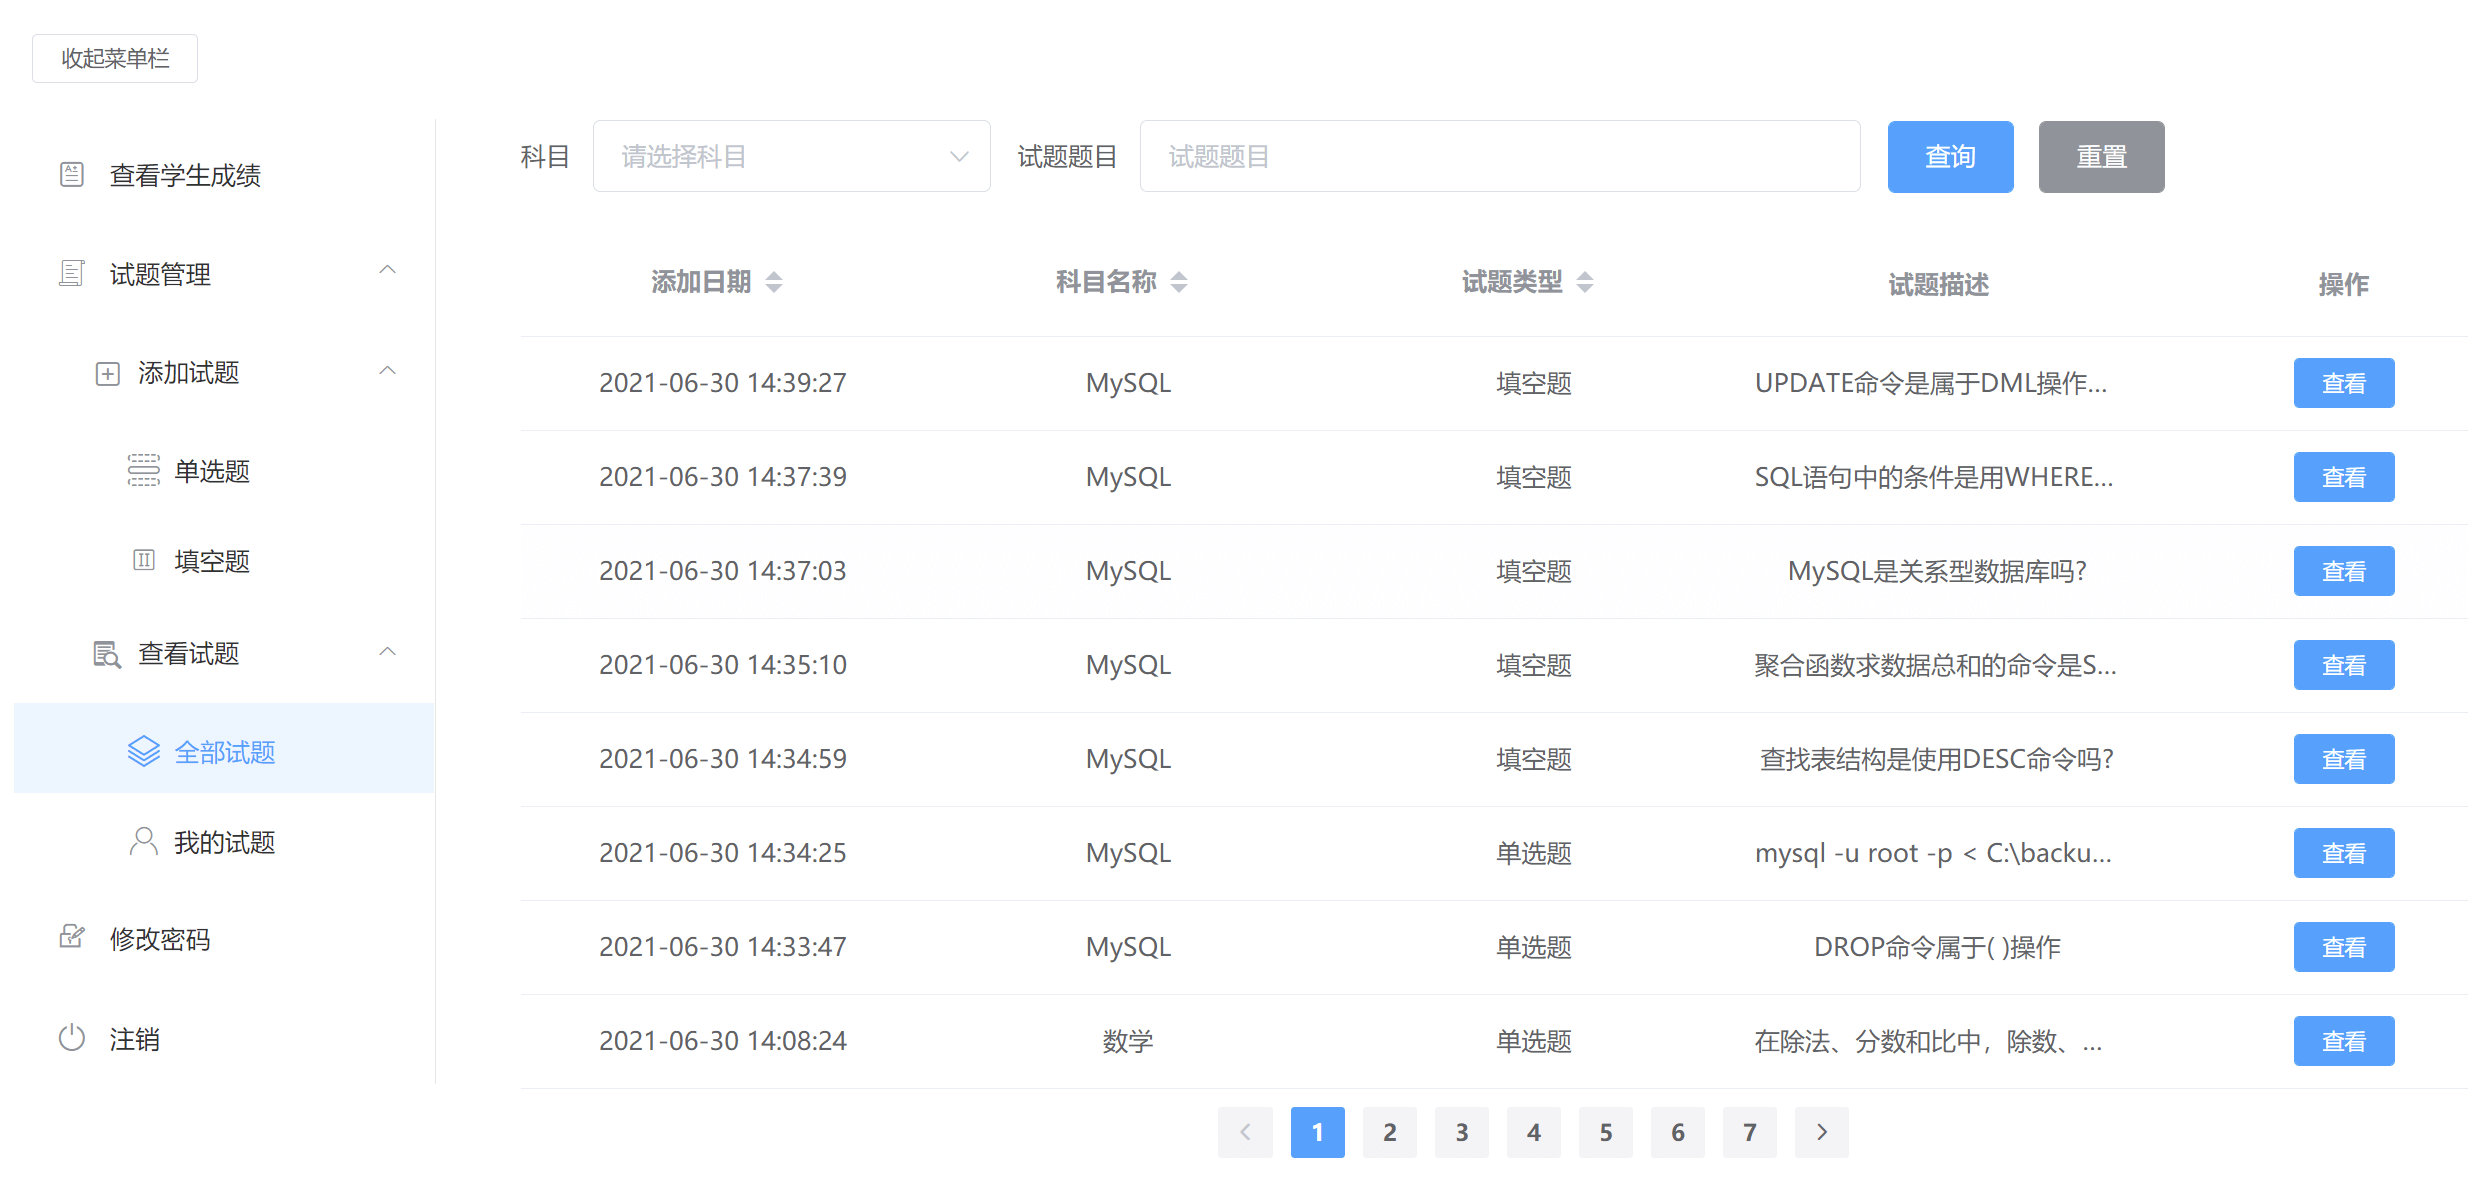
Task: Click 注销 to log out
Action: pyautogui.click(x=225, y=1039)
